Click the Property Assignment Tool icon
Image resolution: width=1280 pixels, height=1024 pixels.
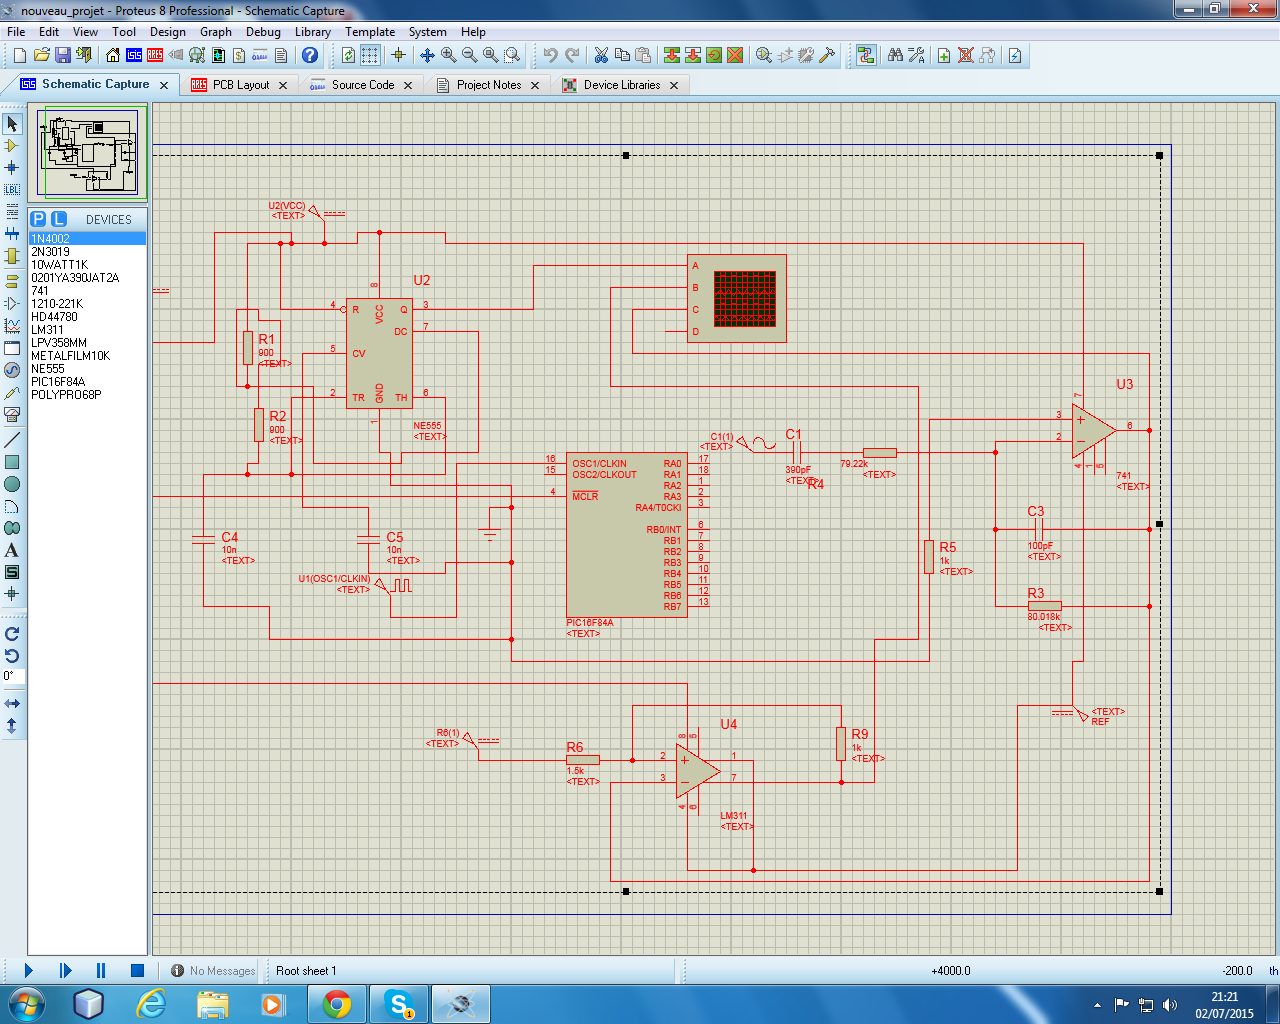click(x=917, y=56)
